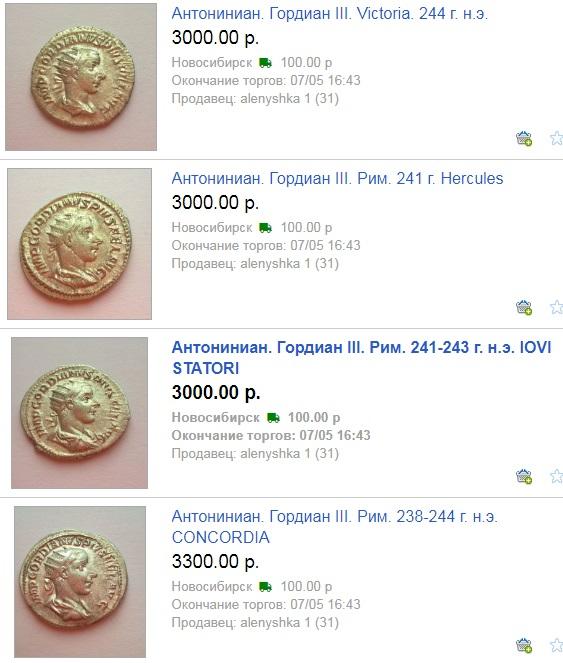
Task: Star the Hercules listing as favorite
Action: (x=556, y=307)
